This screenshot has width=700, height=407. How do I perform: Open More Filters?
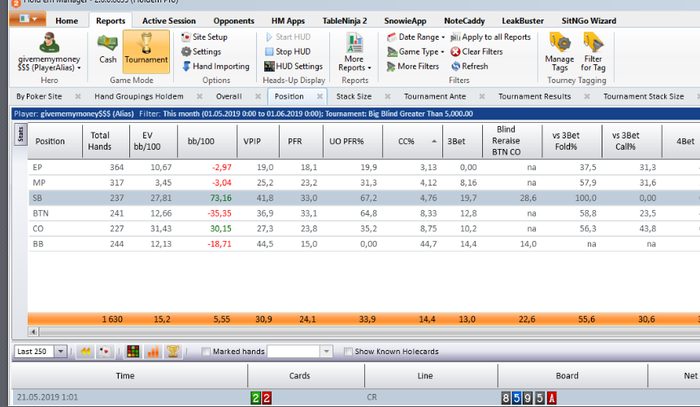tap(413, 66)
